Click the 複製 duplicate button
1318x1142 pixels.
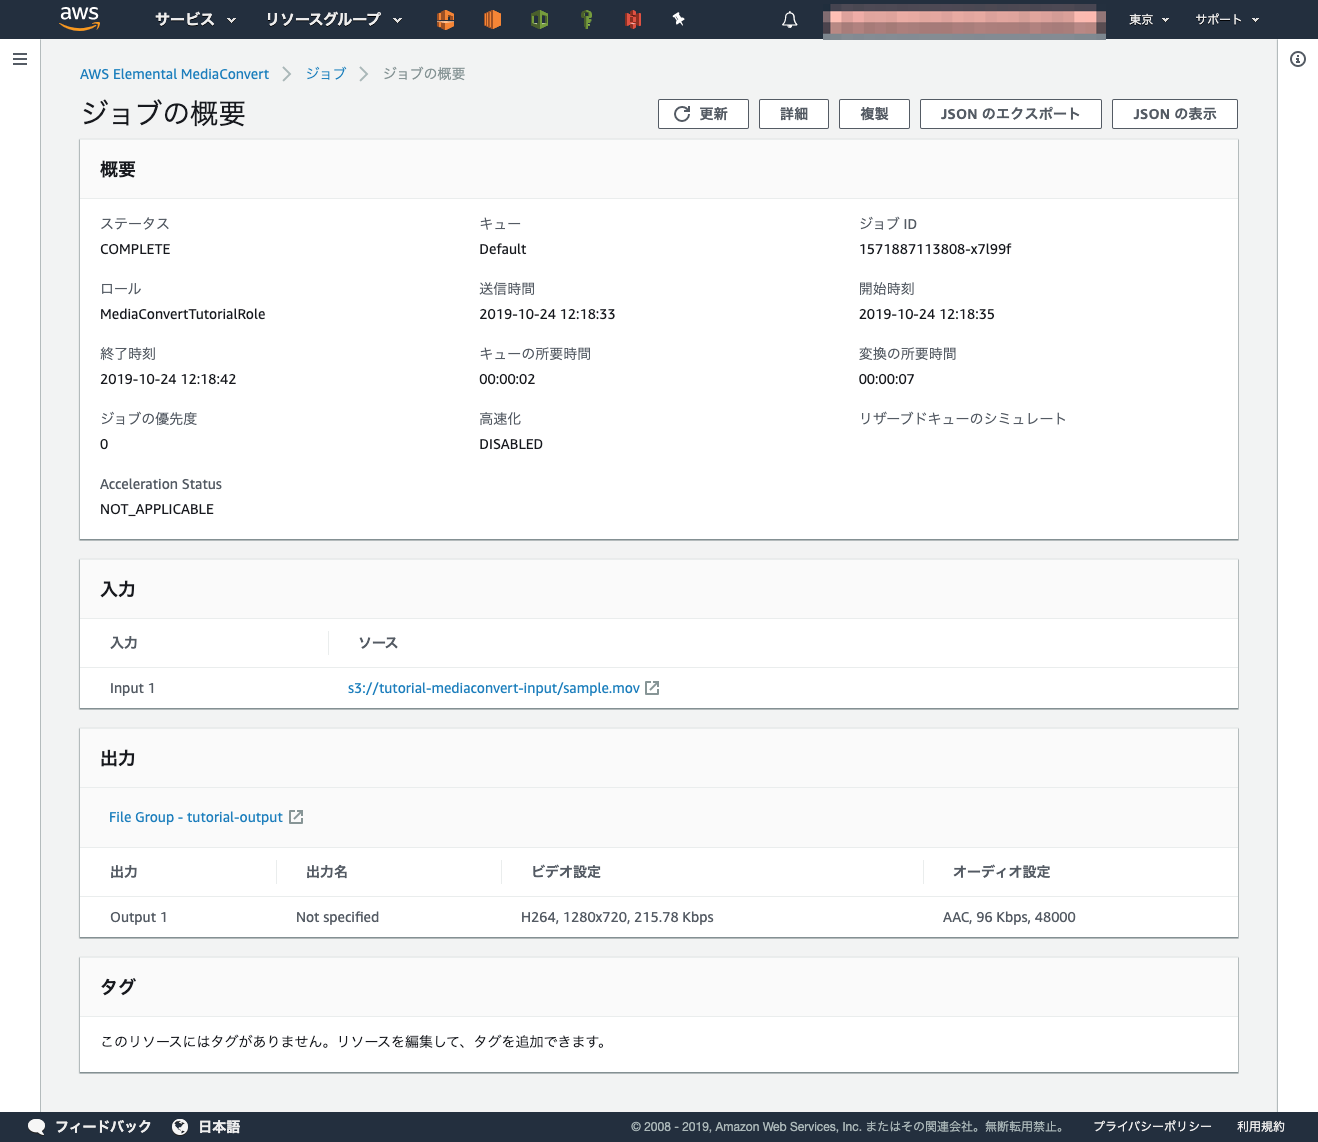point(875,114)
